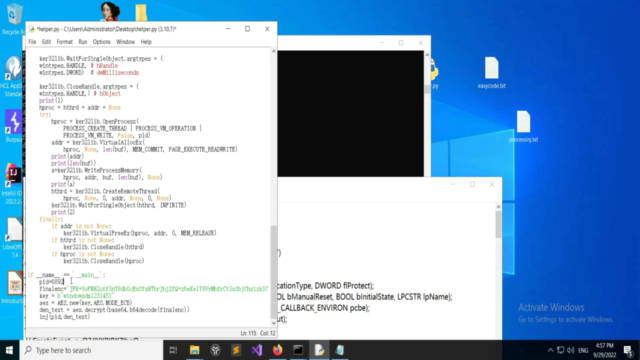Open File Explorer from the taskbar
This screenshot has width=640, height=360.
click(194, 350)
